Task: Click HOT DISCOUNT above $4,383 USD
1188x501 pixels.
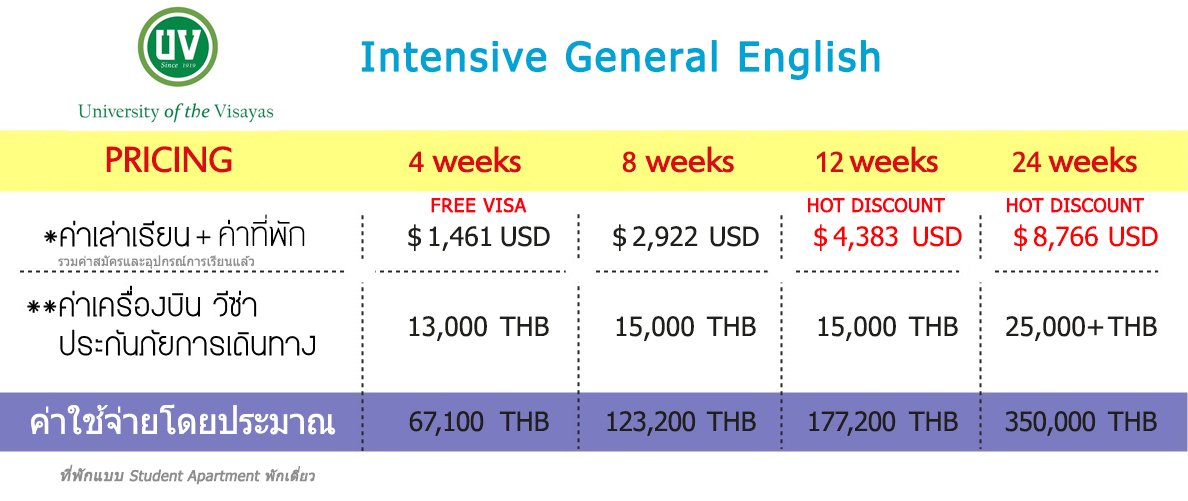Action: tap(875, 205)
